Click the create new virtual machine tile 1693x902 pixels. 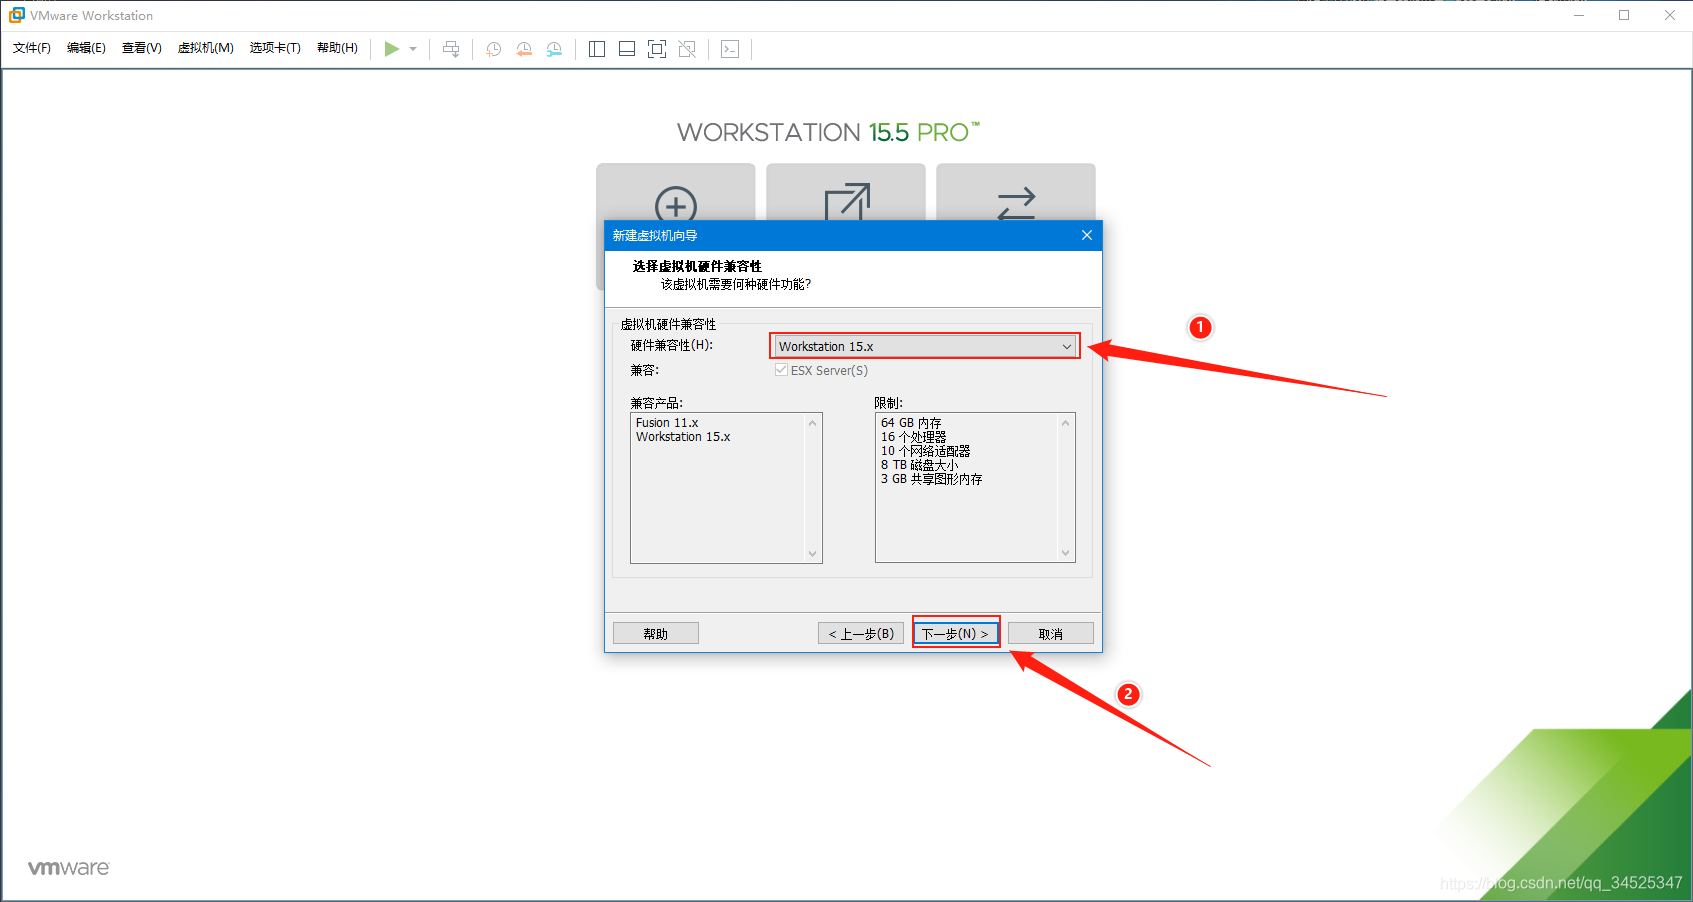click(676, 192)
